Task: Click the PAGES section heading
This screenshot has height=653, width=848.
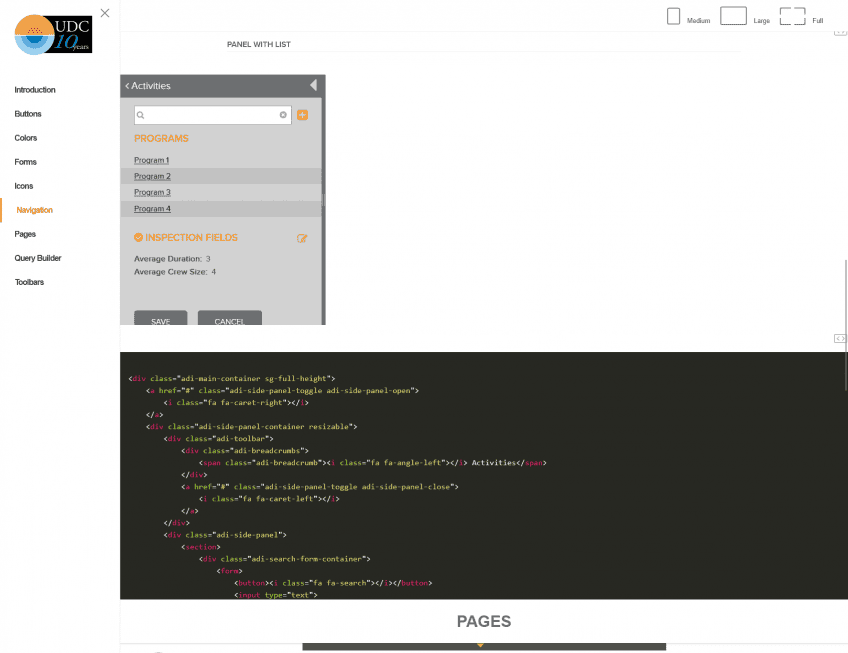Action: (x=483, y=622)
